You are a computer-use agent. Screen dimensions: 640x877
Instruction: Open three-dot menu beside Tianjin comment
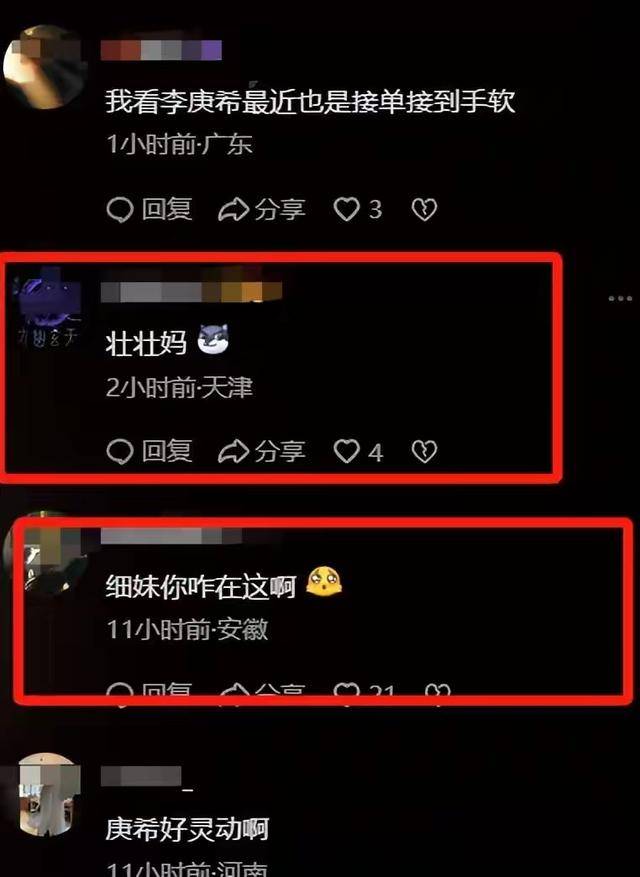[620, 299]
